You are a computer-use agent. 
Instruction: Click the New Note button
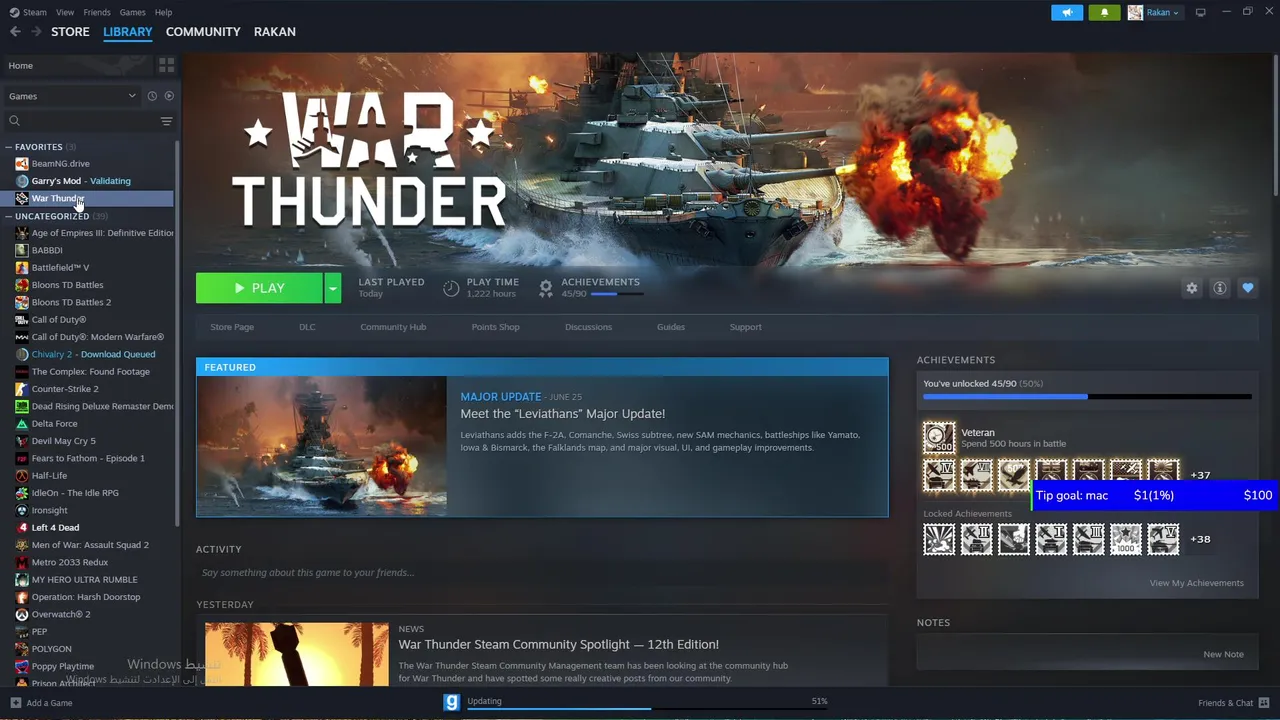(1223, 654)
